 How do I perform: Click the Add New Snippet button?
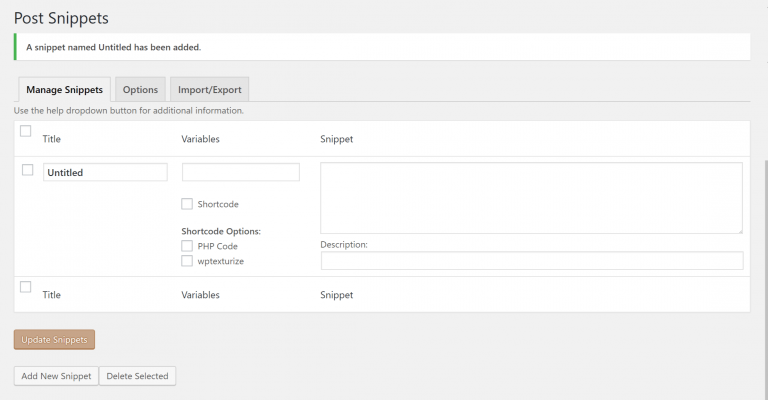[56, 376]
